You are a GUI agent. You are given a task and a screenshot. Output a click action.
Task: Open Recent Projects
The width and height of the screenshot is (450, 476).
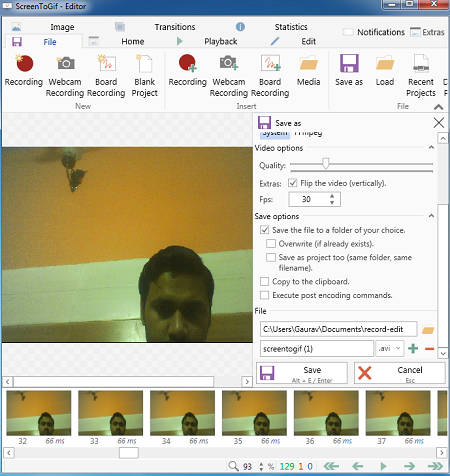(x=421, y=76)
